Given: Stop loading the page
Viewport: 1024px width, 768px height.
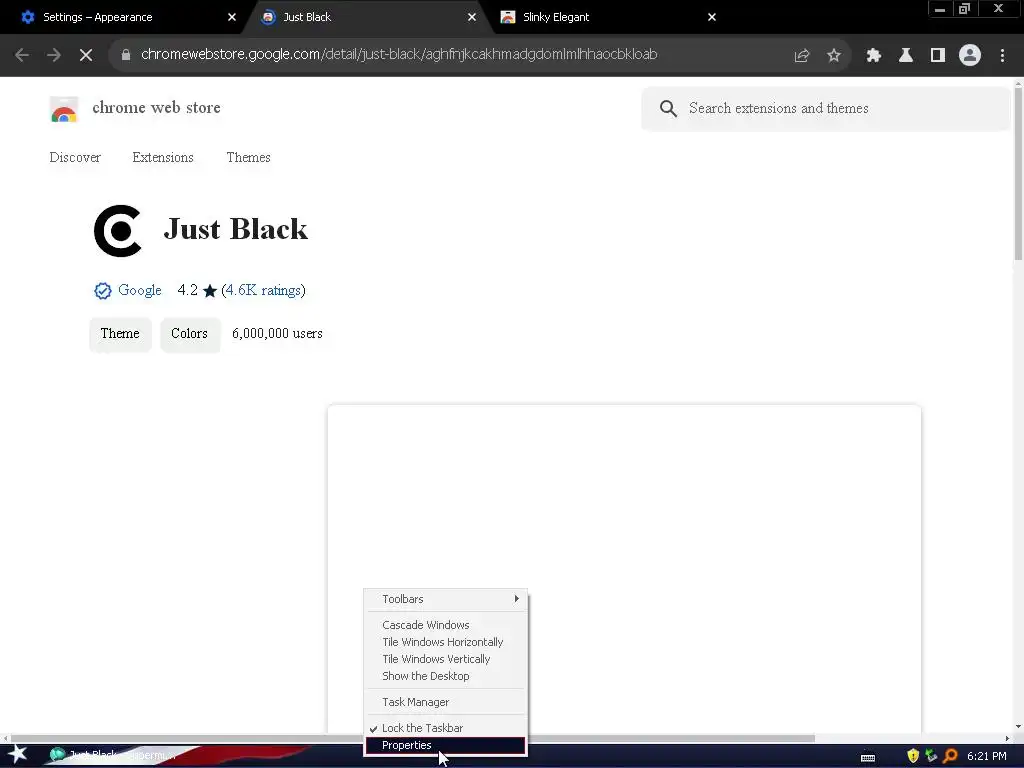Looking at the screenshot, I should 86,55.
